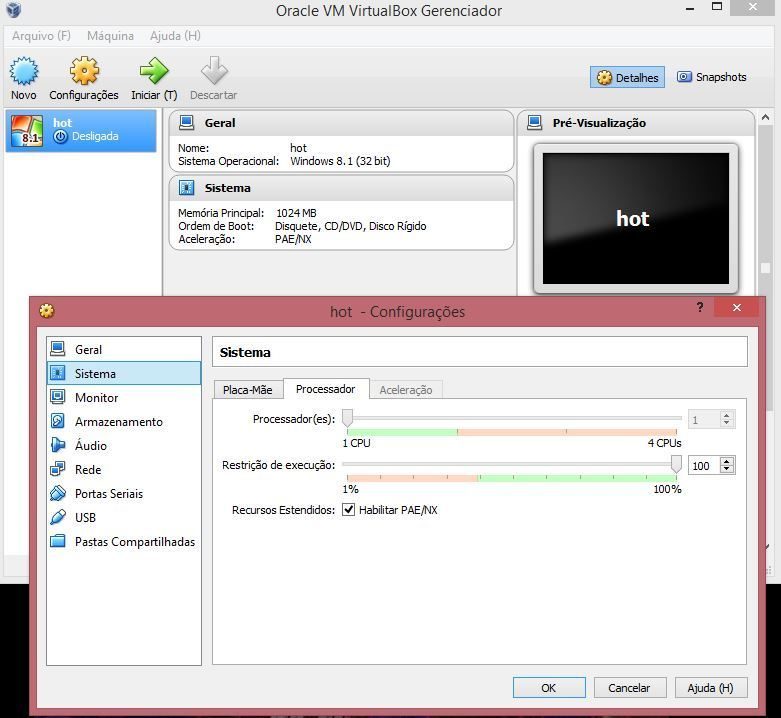The image size is (781, 718).
Task: Click the Descartar toolbar icon
Action: [214, 71]
